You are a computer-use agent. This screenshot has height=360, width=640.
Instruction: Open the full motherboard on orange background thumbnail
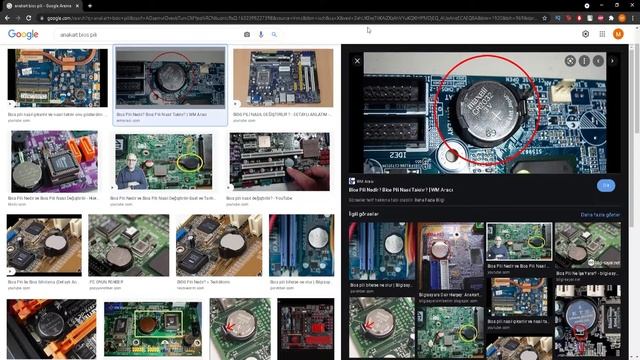click(x=283, y=78)
